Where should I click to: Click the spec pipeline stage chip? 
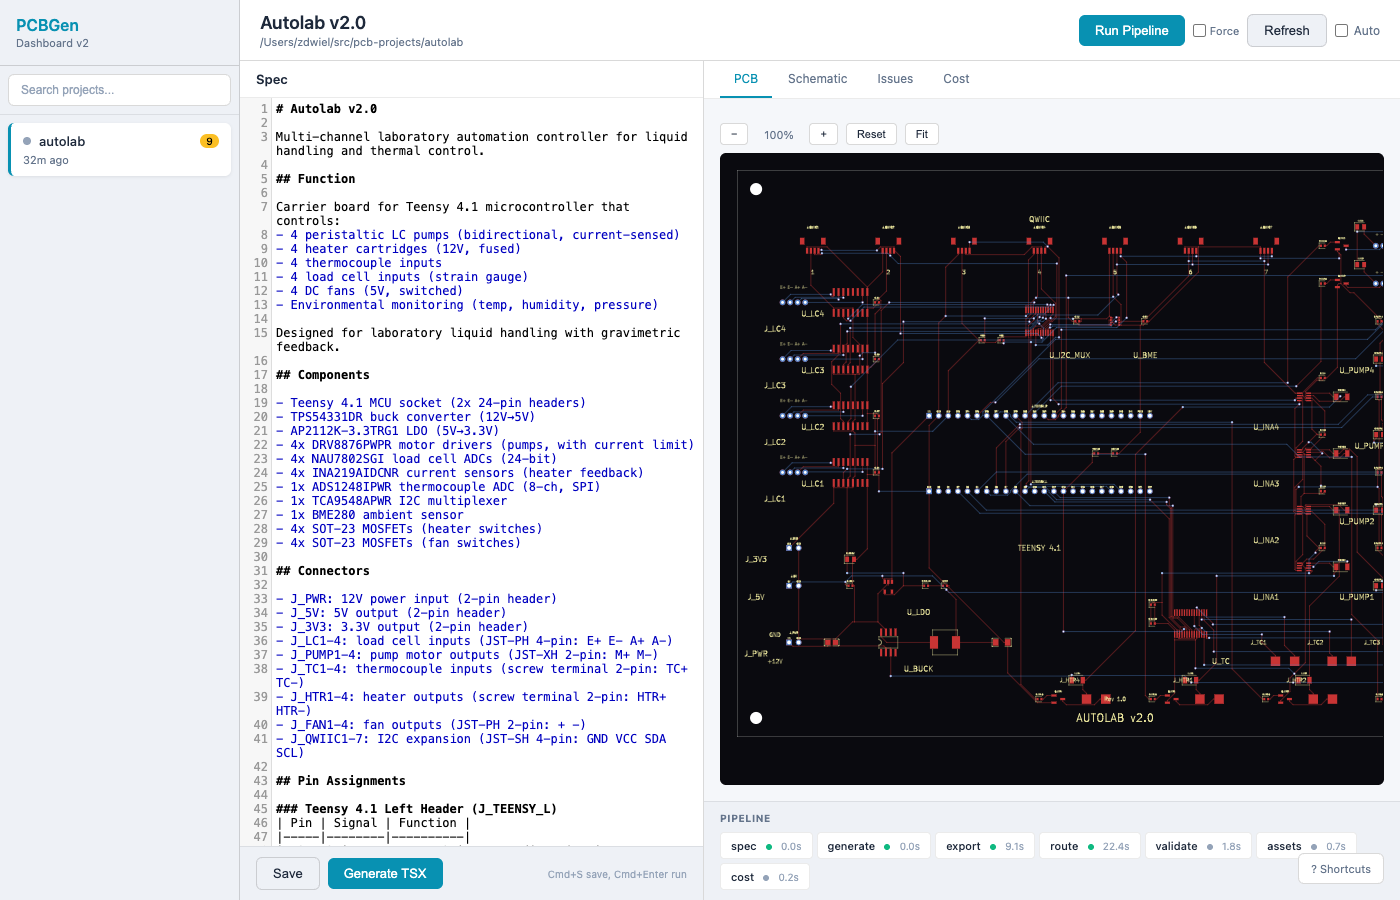(765, 846)
